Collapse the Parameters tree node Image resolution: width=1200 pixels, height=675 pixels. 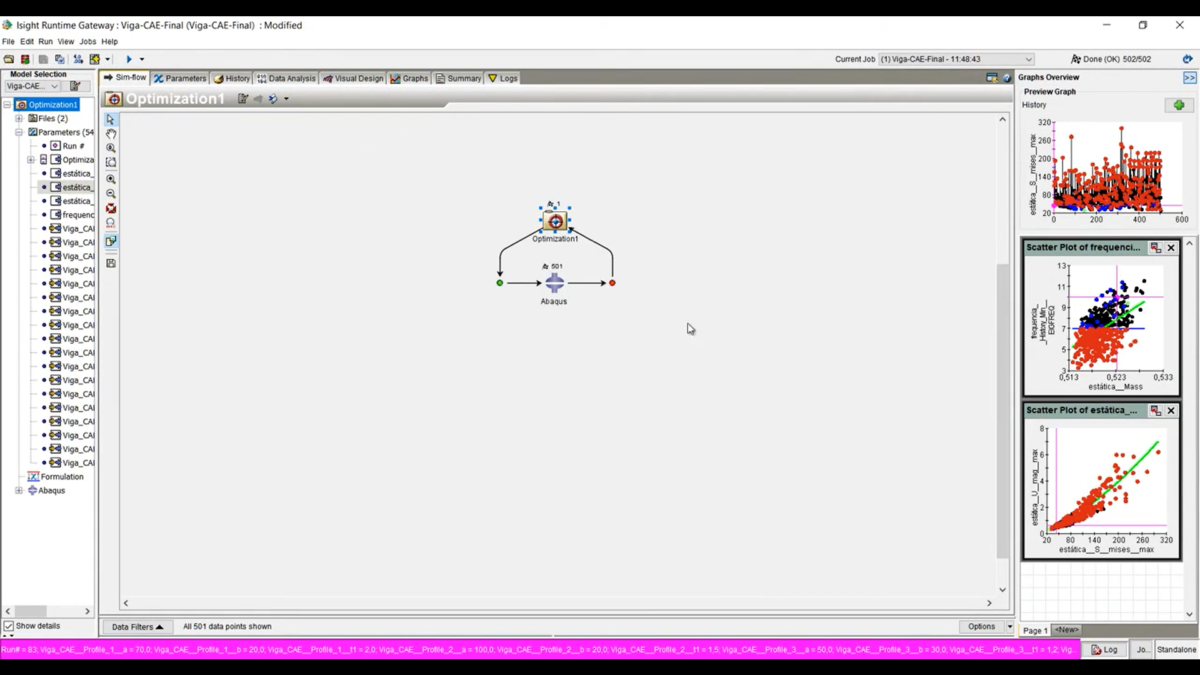19,132
